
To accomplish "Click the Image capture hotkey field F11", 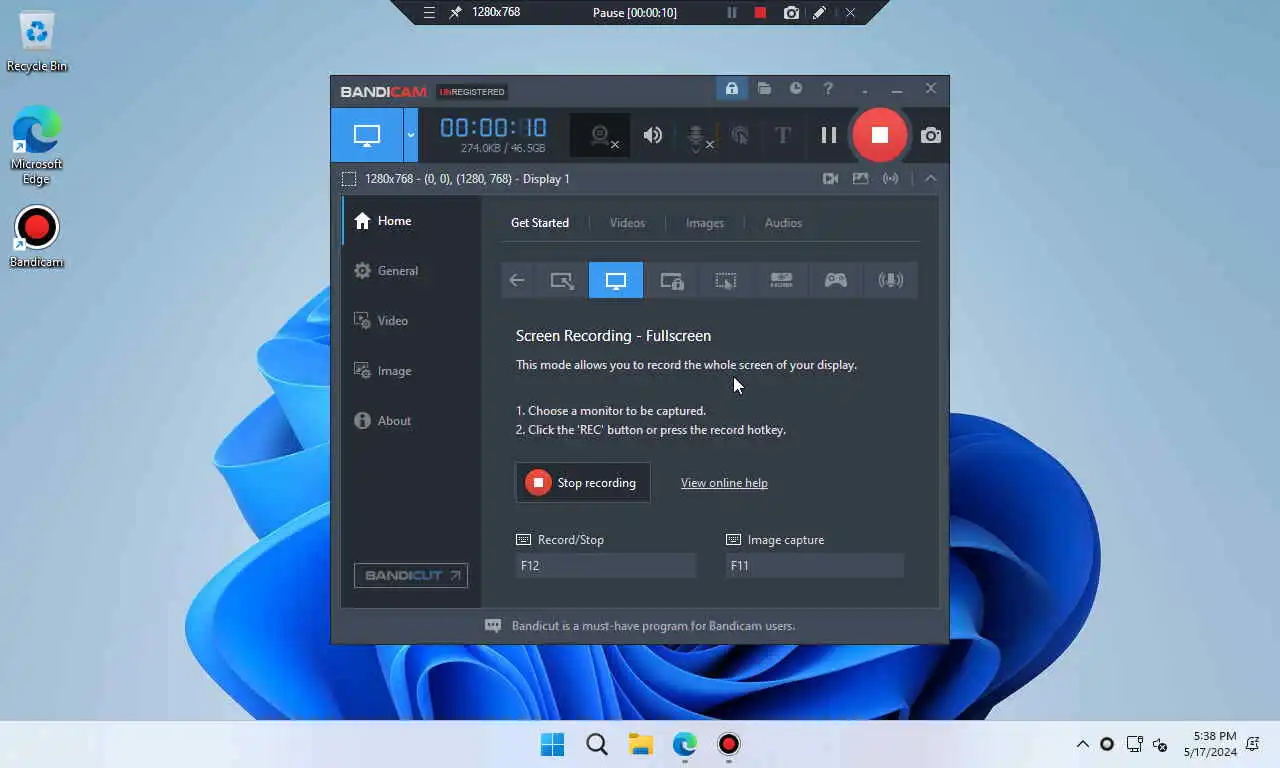I will (x=815, y=565).
